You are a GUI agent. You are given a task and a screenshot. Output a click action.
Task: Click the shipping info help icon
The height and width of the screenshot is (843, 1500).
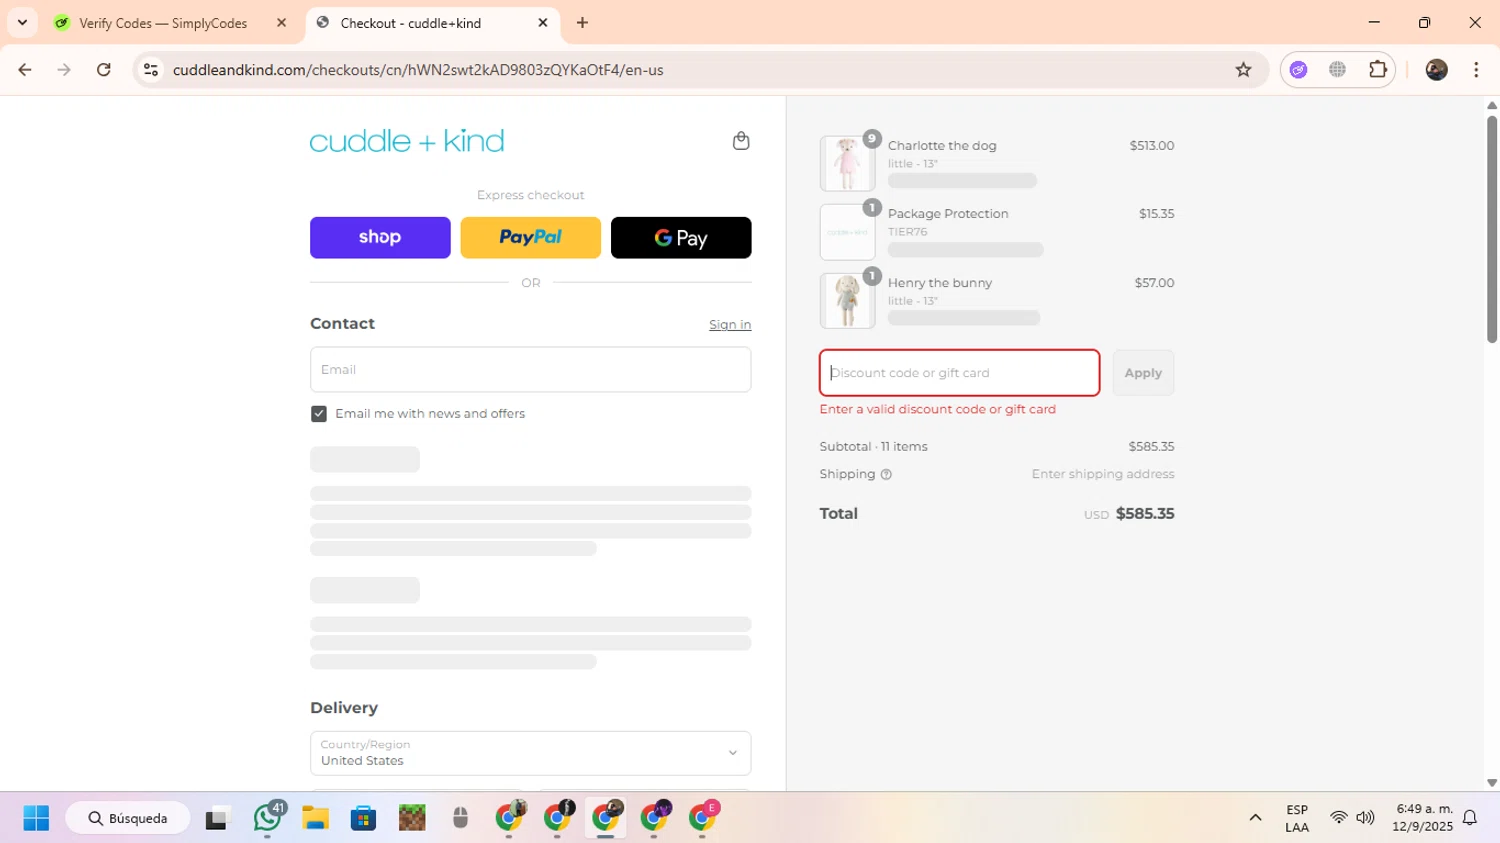coord(886,475)
